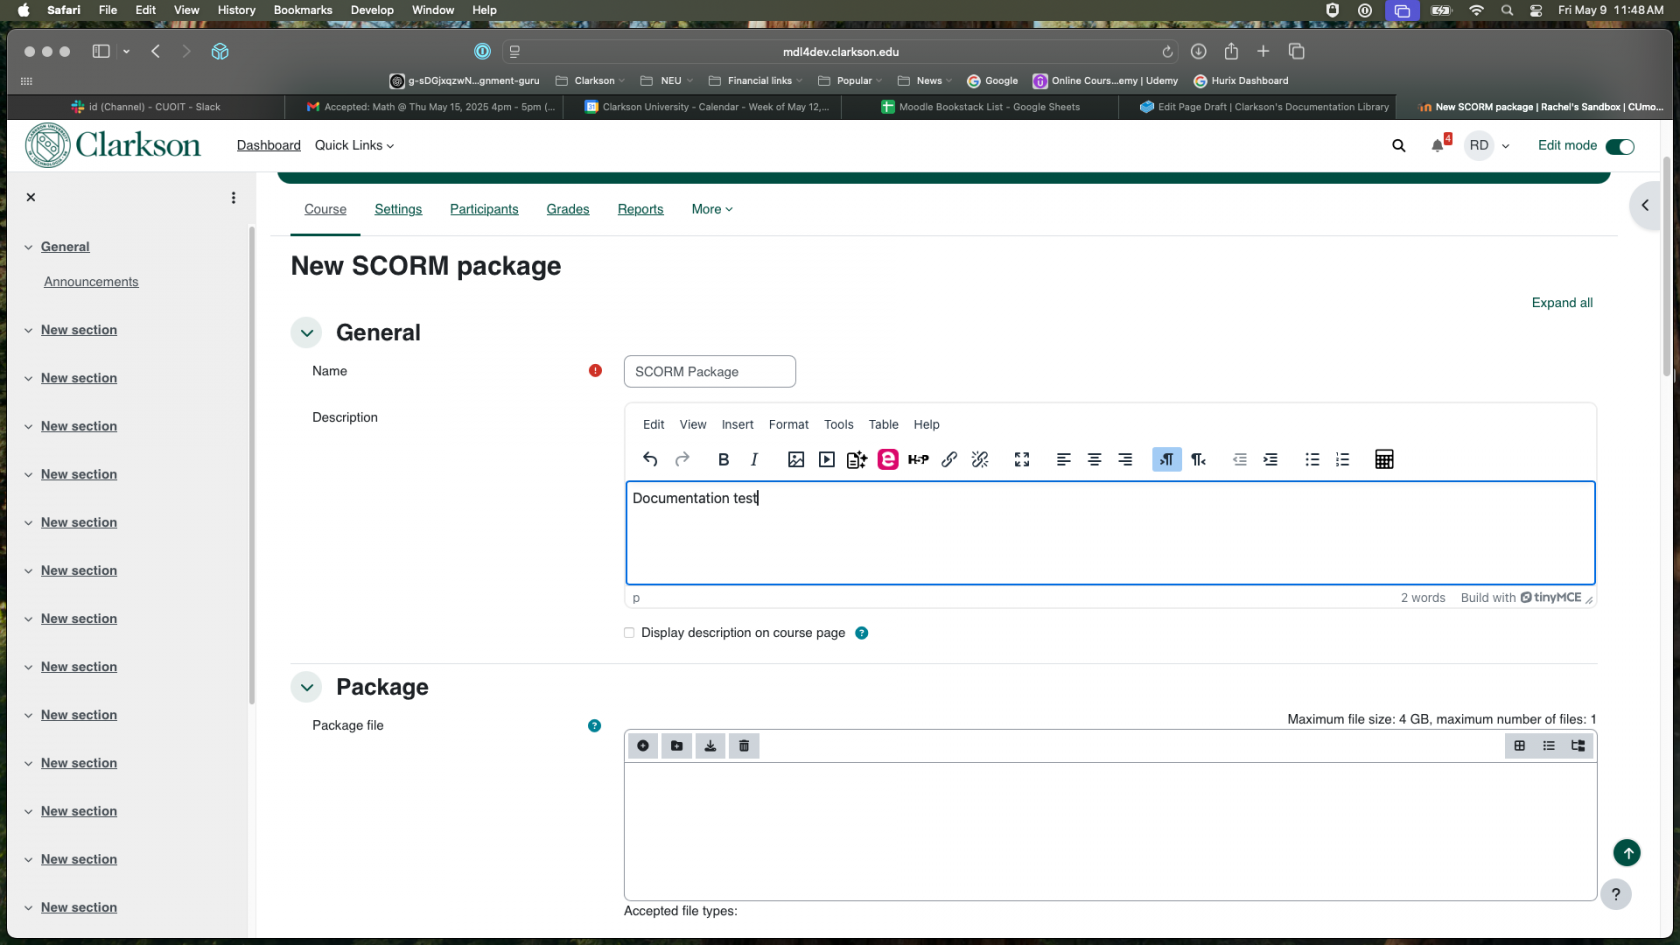Image resolution: width=1680 pixels, height=945 pixels.
Task: Switch to the Settings tab
Action: pos(398,209)
